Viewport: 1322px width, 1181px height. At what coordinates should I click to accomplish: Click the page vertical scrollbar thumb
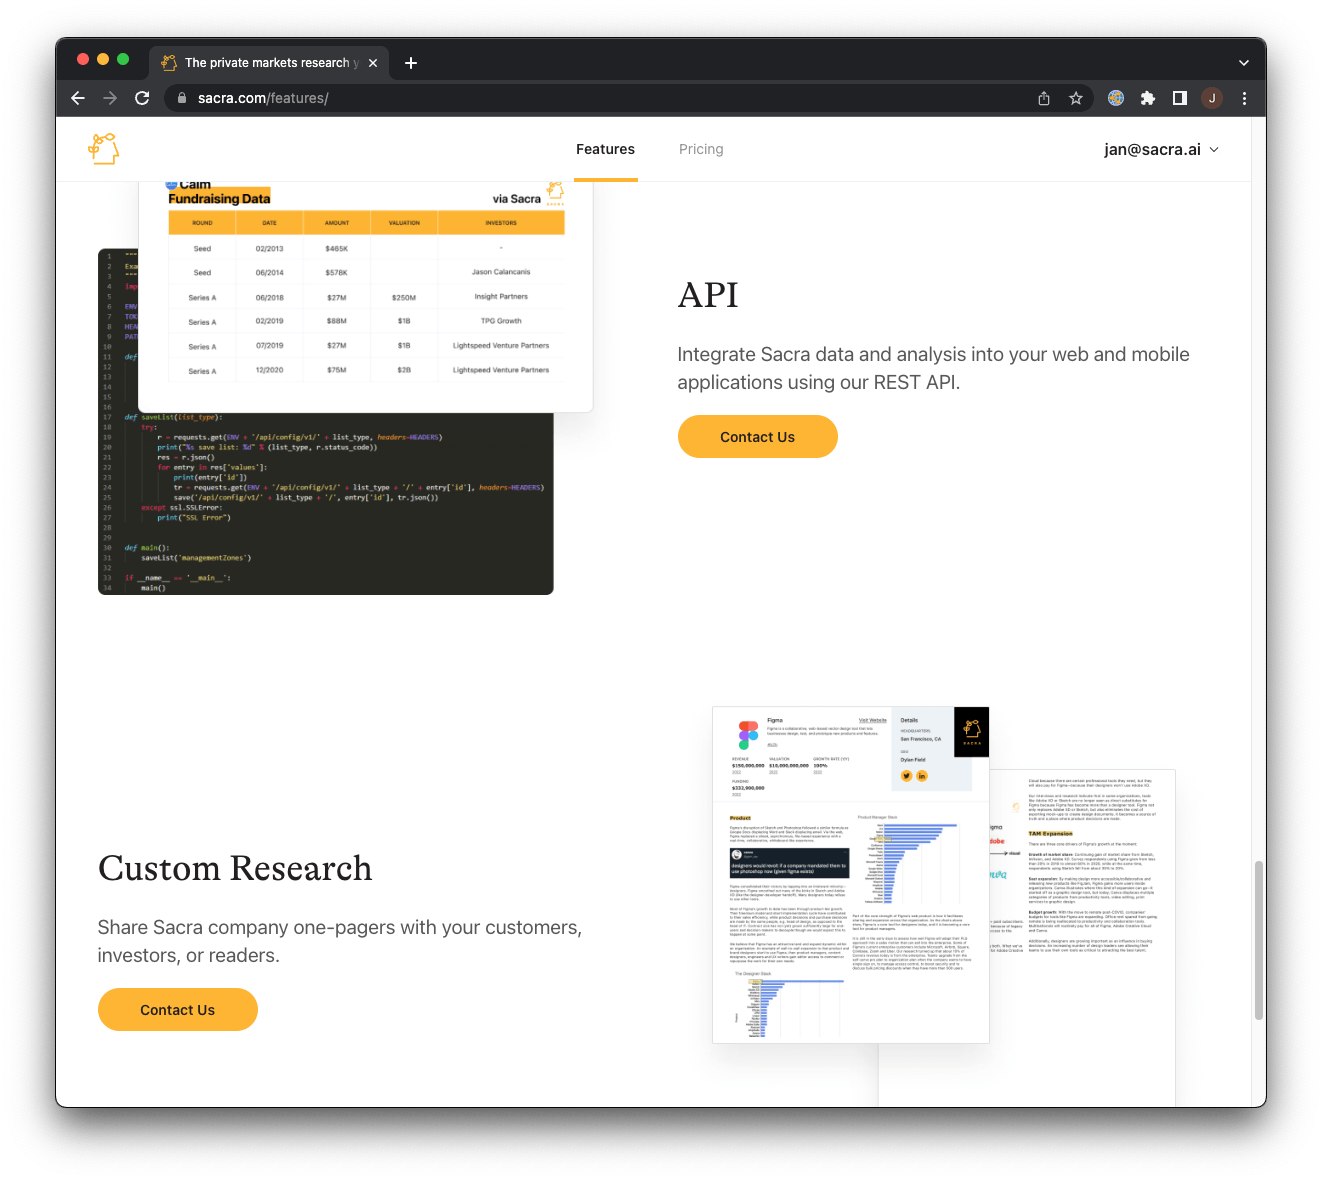pos(1259,940)
